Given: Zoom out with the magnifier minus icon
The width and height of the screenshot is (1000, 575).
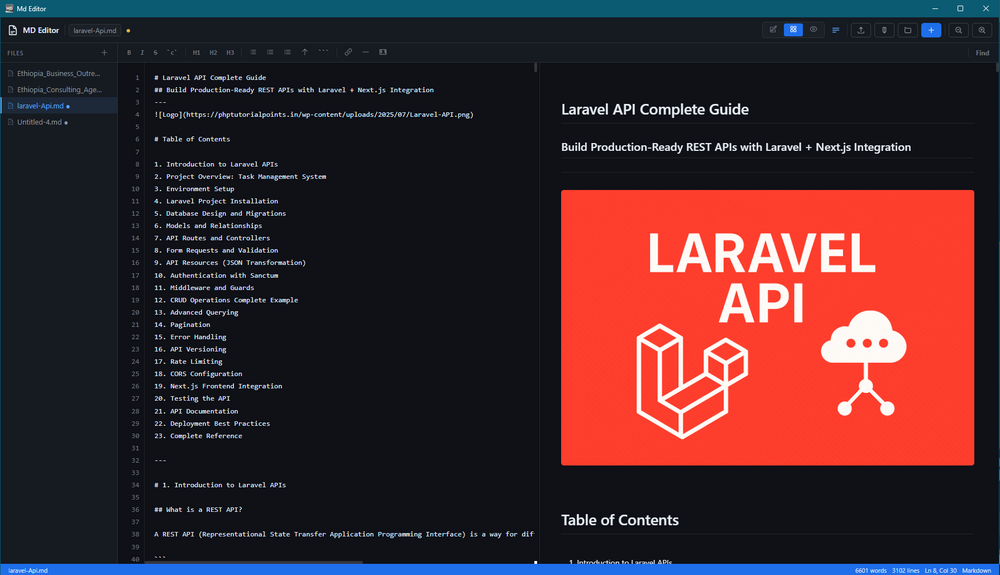Looking at the screenshot, I should [959, 30].
